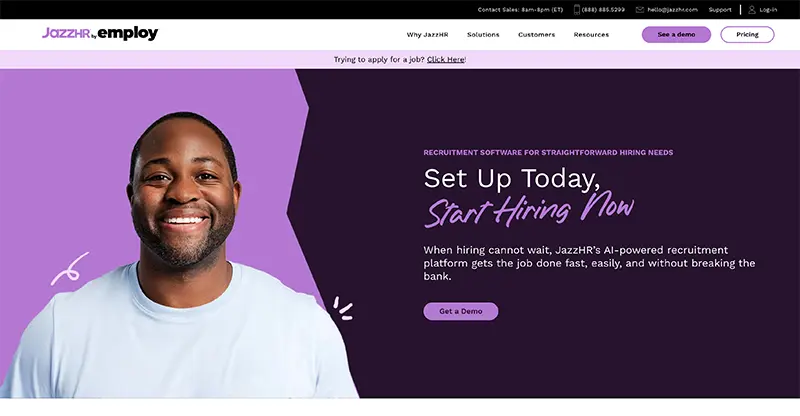Select the Log-in link
The width and height of the screenshot is (800, 416).
tap(768, 10)
